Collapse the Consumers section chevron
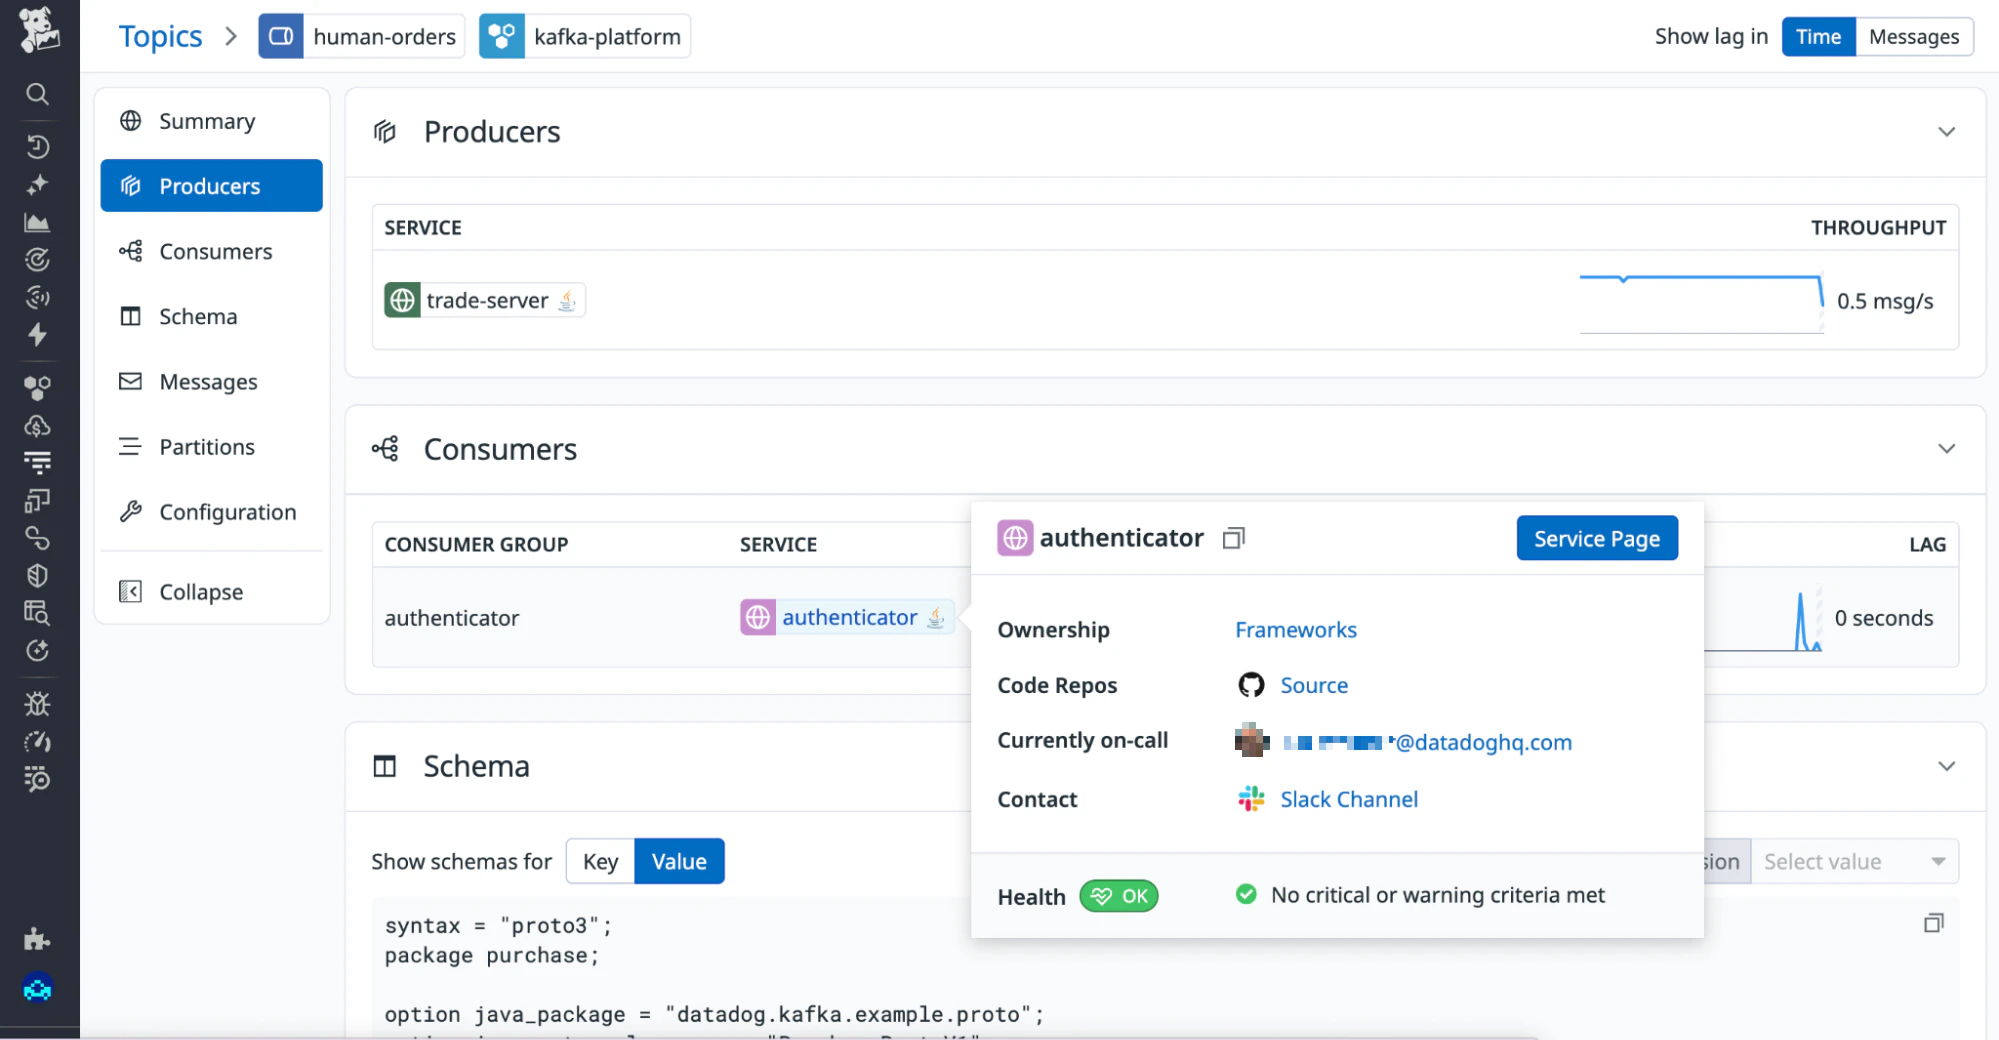The height and width of the screenshot is (1040, 1999). (1945, 449)
